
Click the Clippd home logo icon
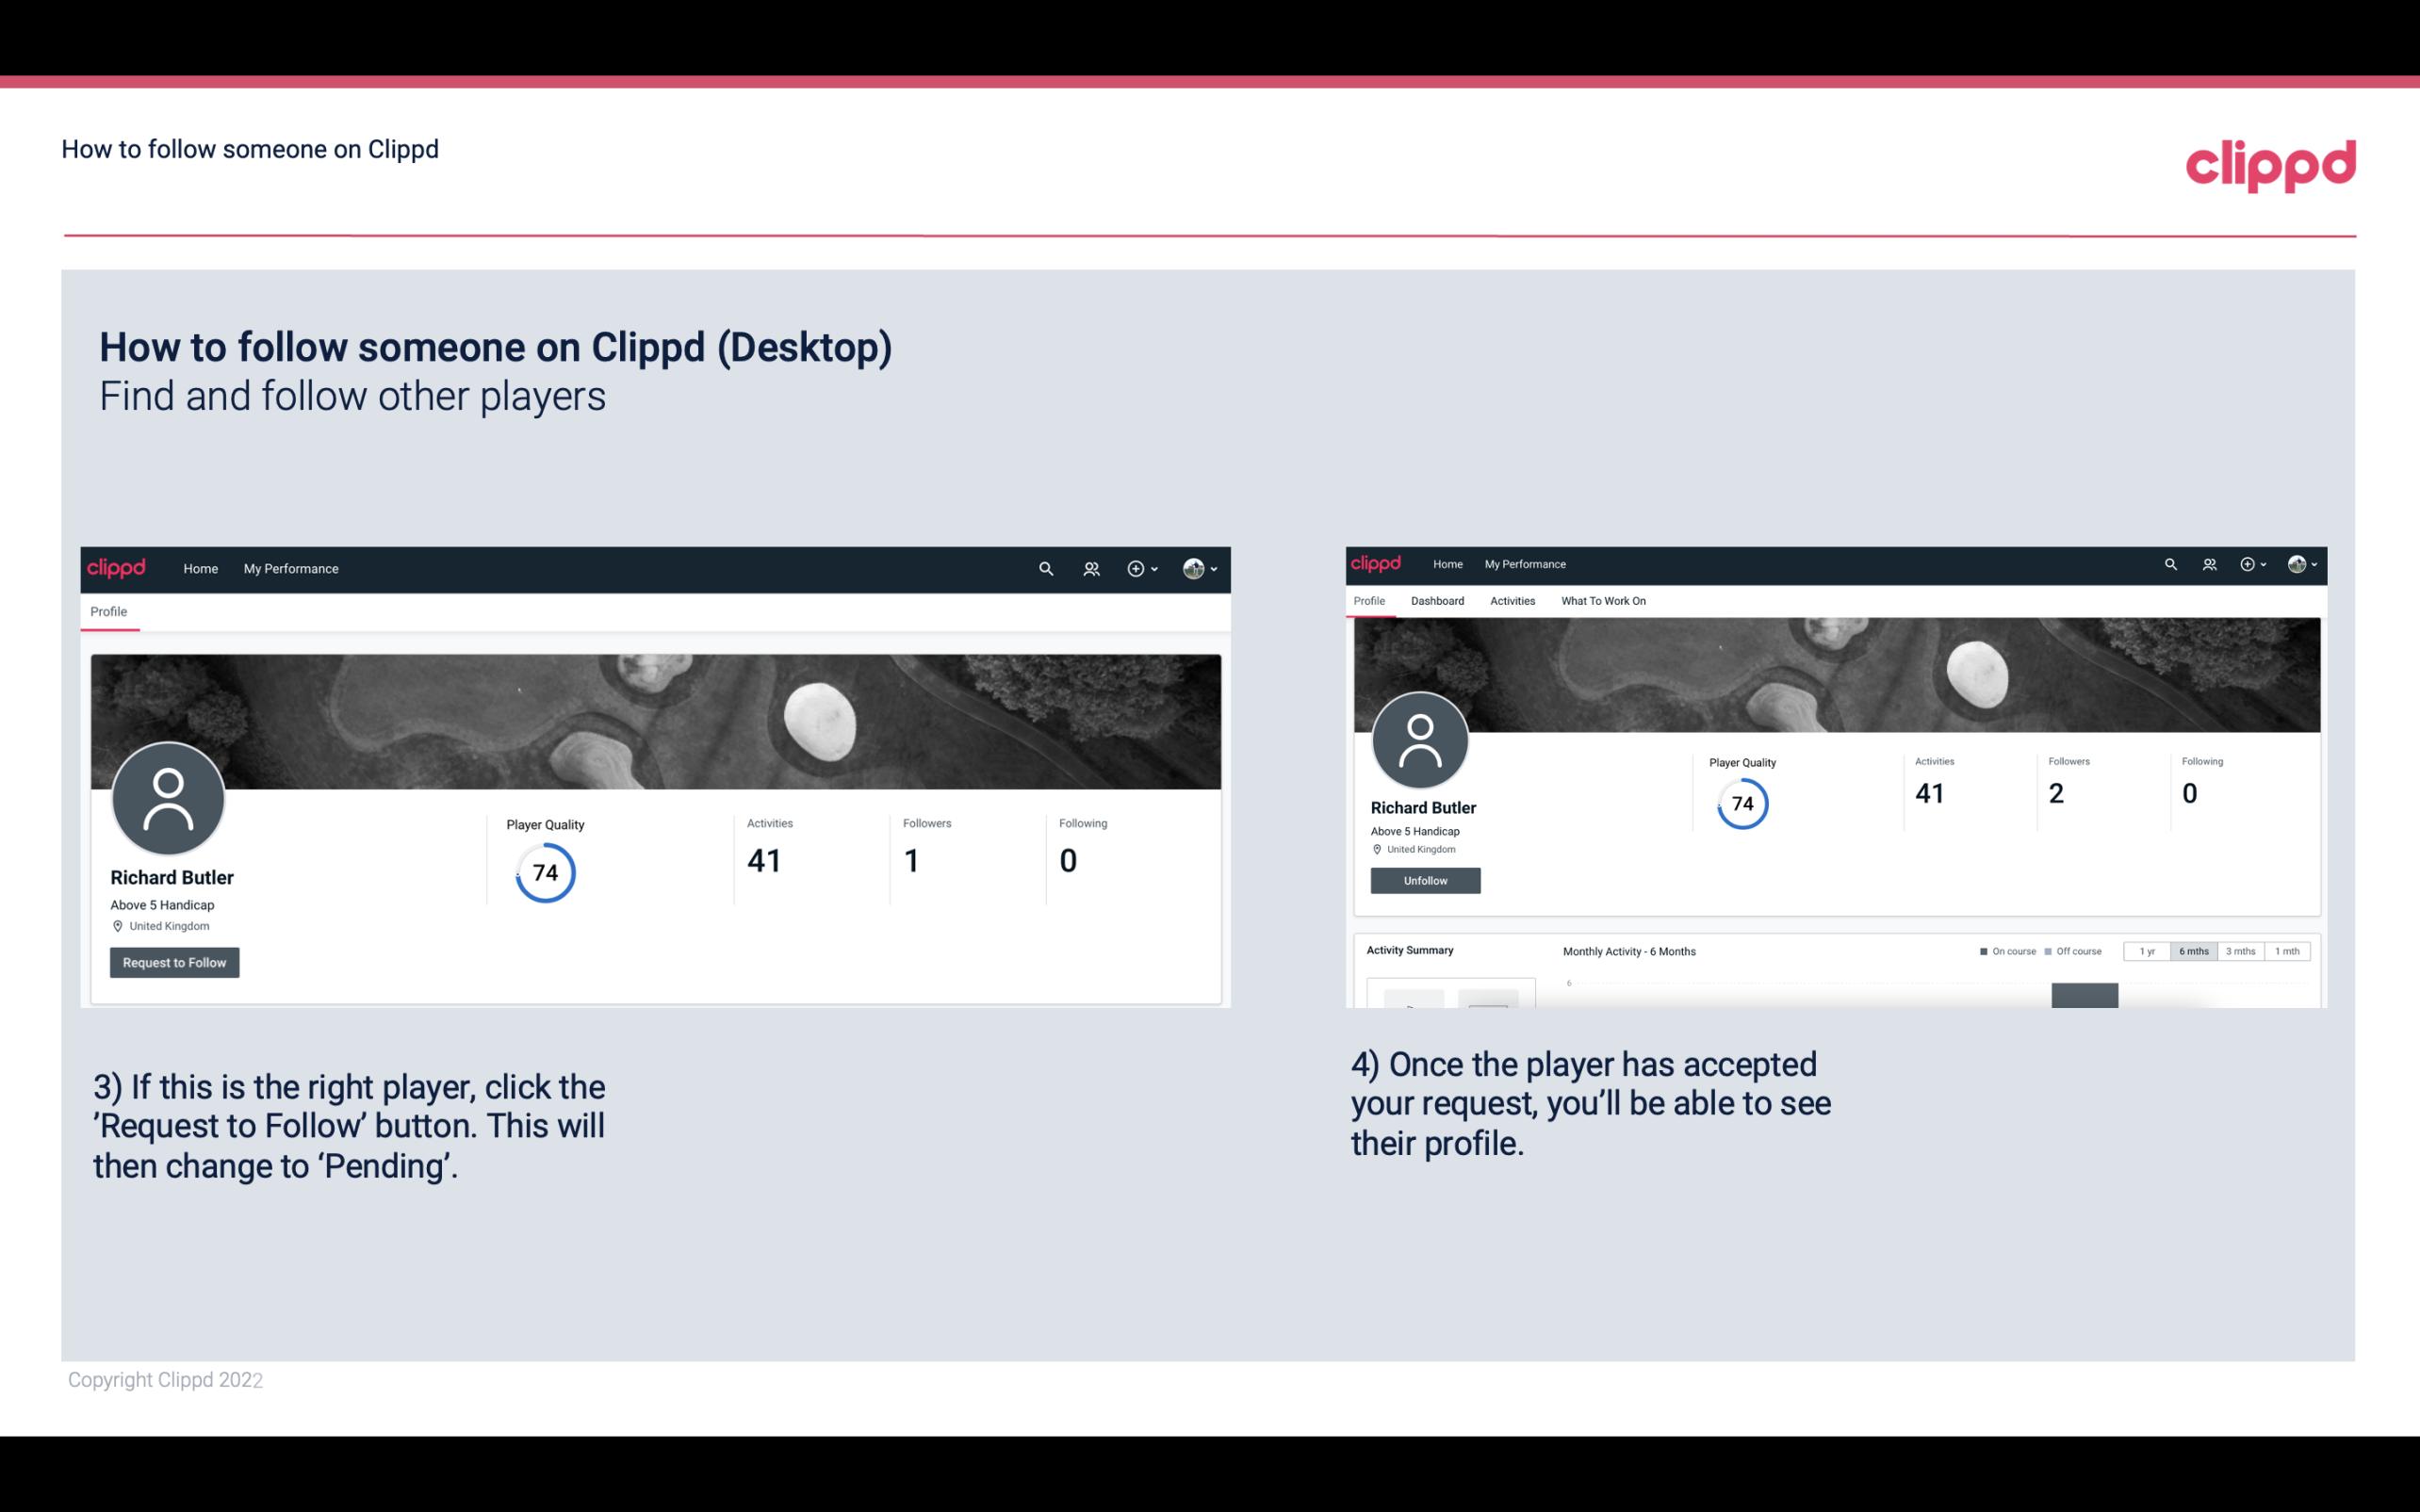(115, 568)
